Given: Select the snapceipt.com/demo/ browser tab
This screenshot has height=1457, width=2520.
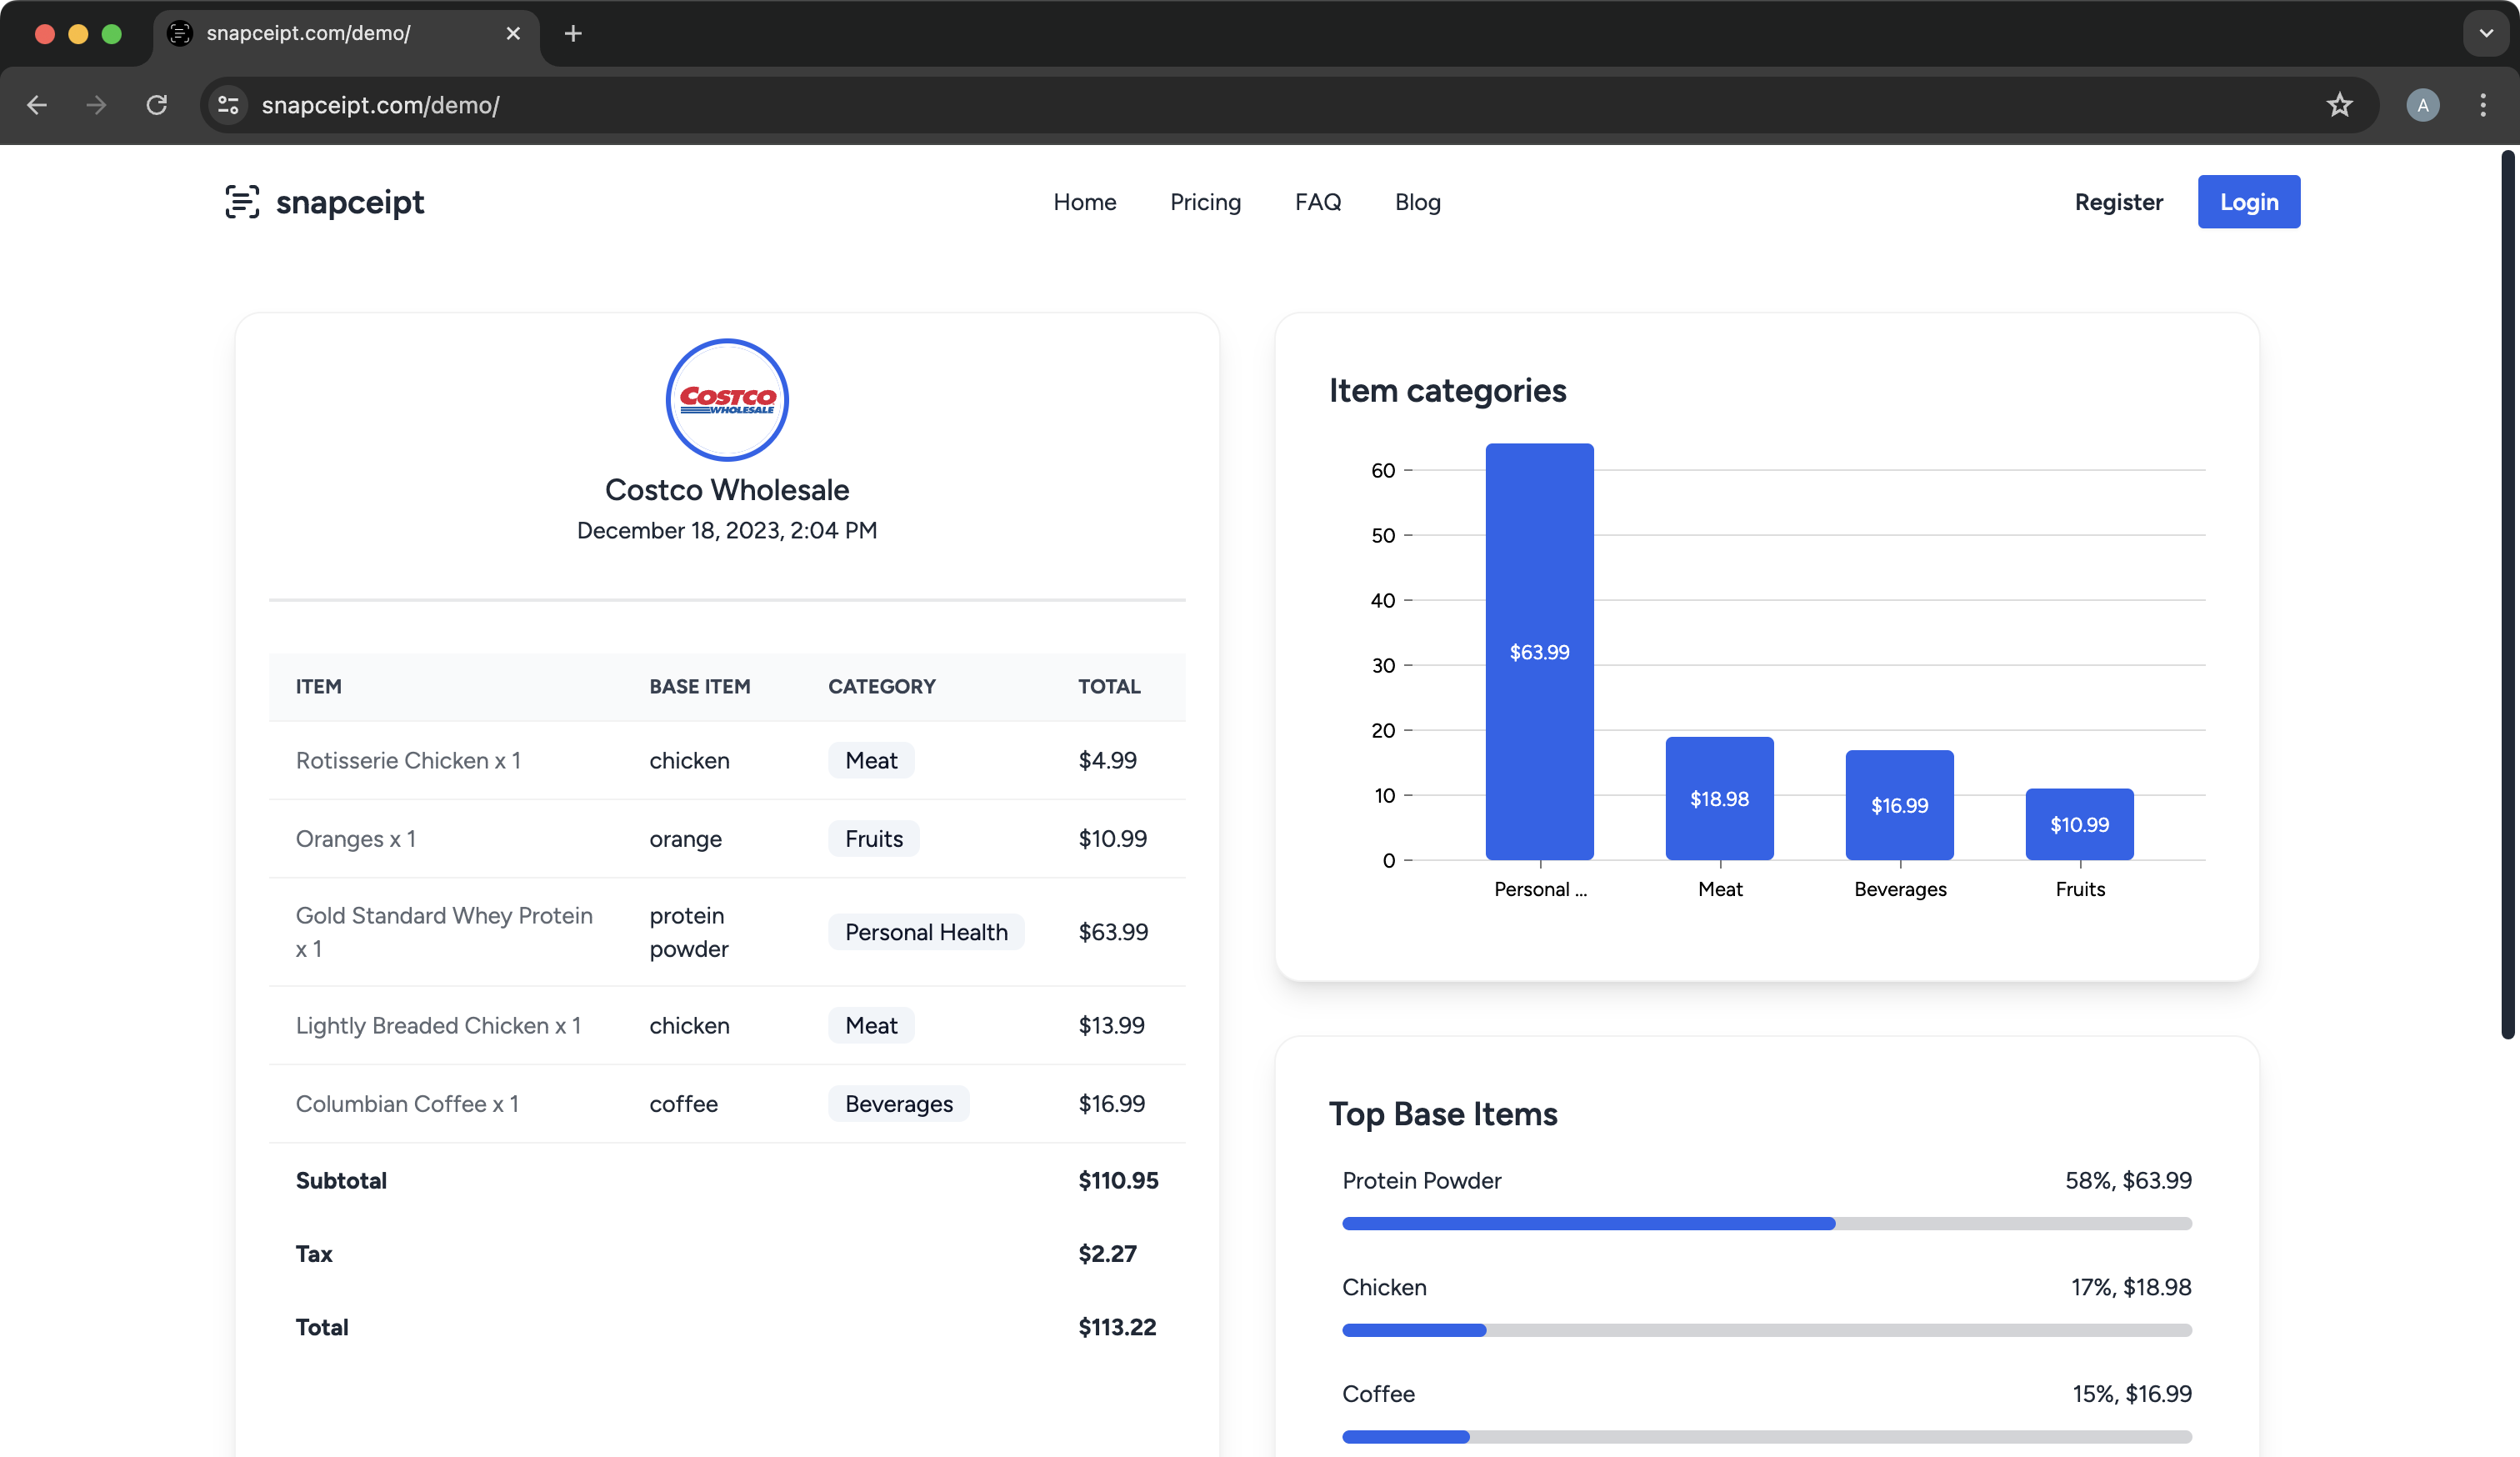Looking at the screenshot, I should click(345, 33).
